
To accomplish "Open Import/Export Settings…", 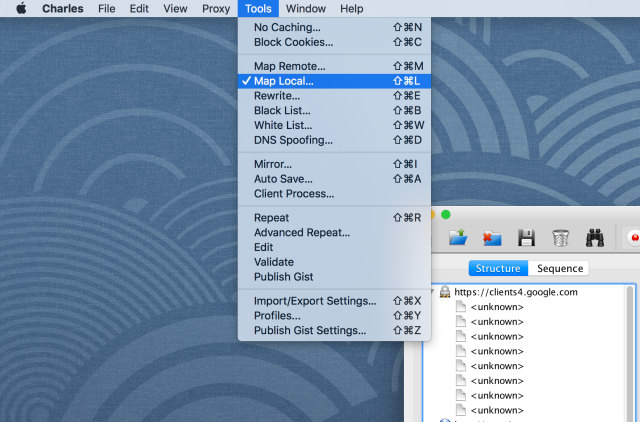I will click(334, 301).
